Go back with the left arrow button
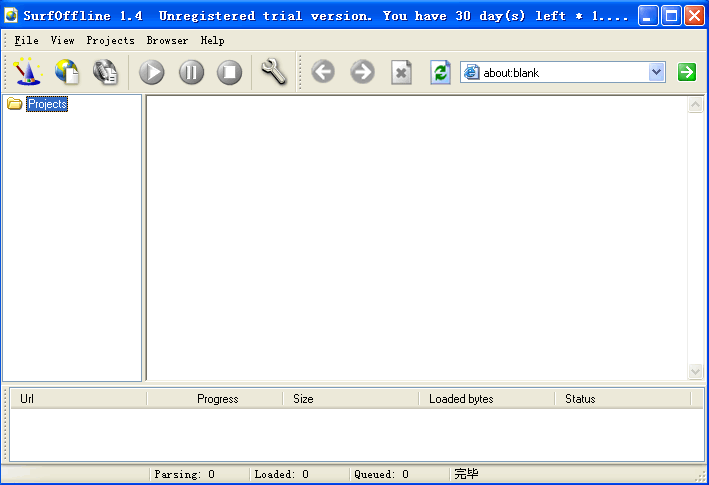Viewport: 709px width, 485px height. pyautogui.click(x=323, y=71)
